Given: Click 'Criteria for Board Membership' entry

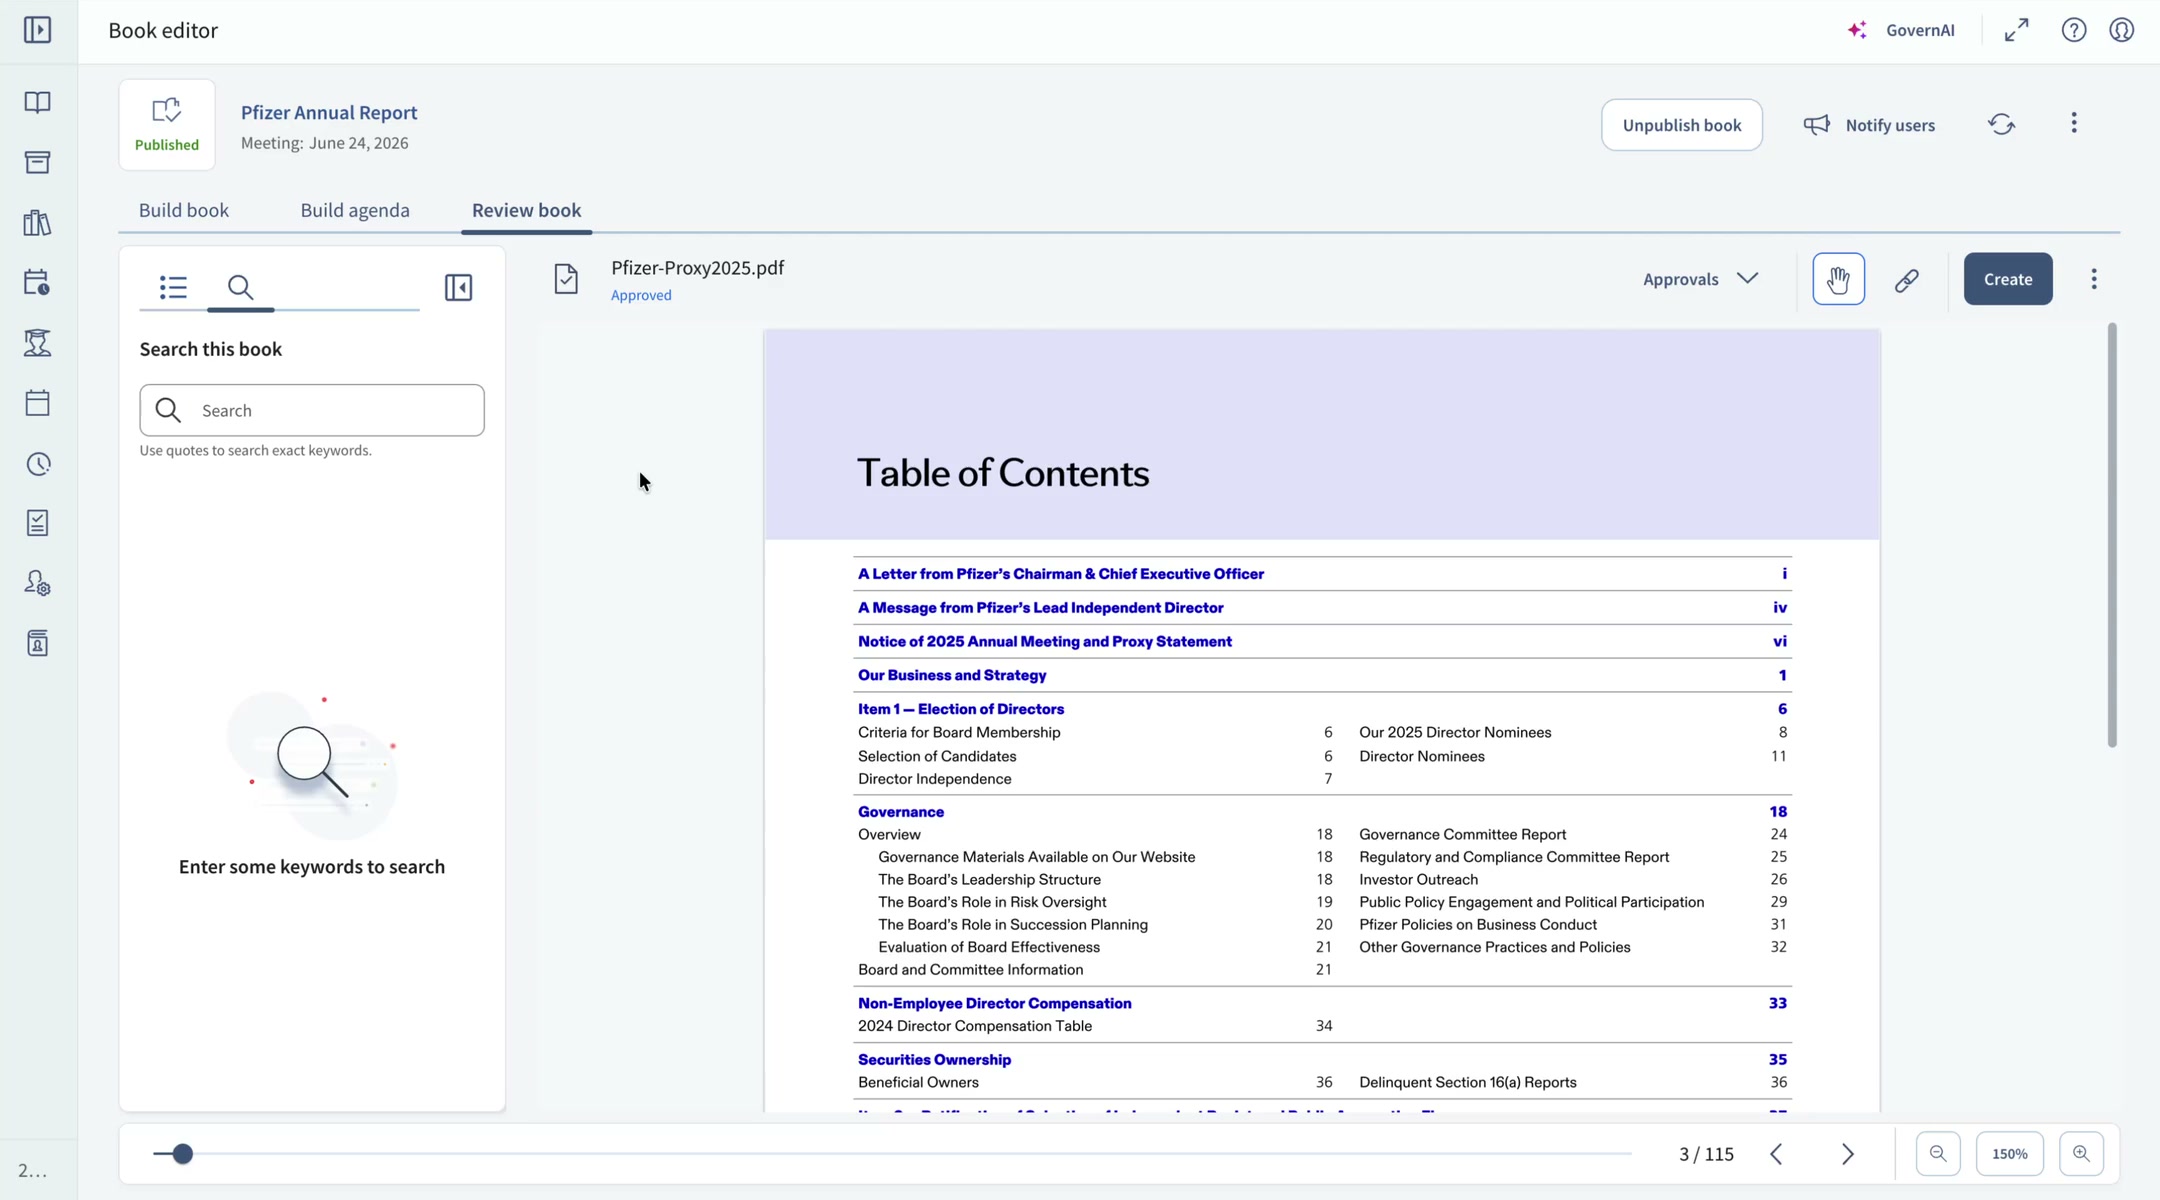Looking at the screenshot, I should 959,733.
